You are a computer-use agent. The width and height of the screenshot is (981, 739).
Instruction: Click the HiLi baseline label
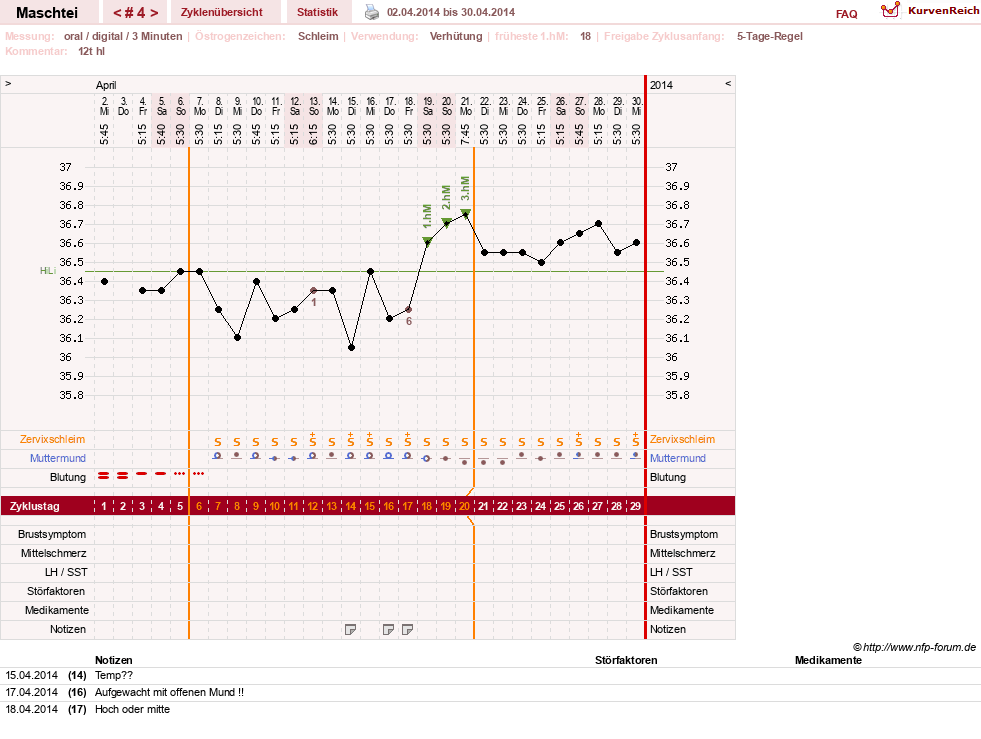[x=48, y=270]
